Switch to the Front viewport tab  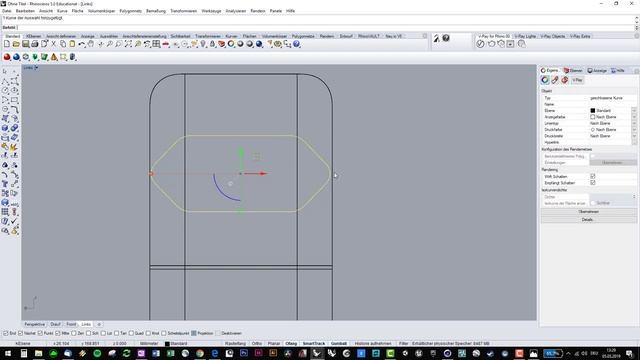point(71,324)
